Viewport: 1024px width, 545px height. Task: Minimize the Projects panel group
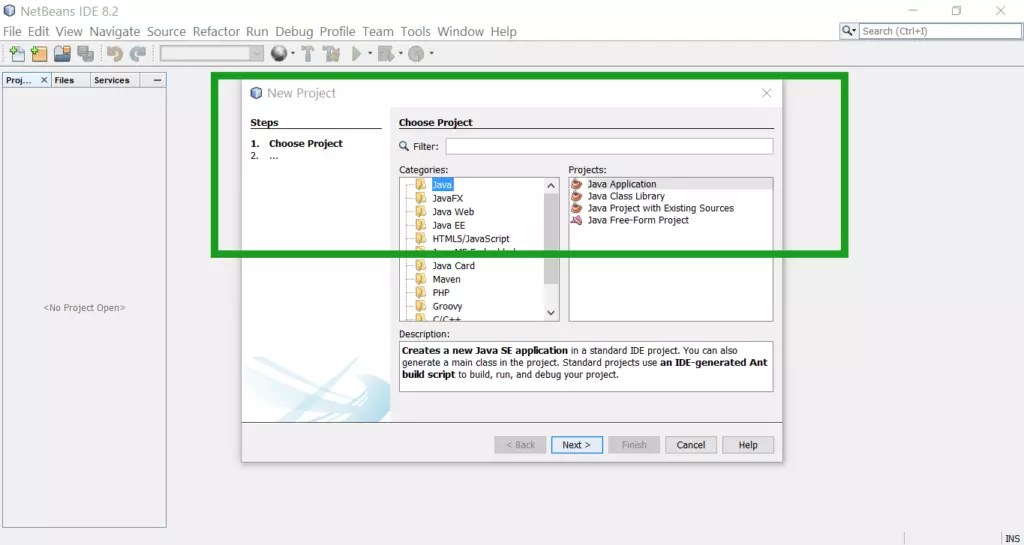[x=157, y=80]
